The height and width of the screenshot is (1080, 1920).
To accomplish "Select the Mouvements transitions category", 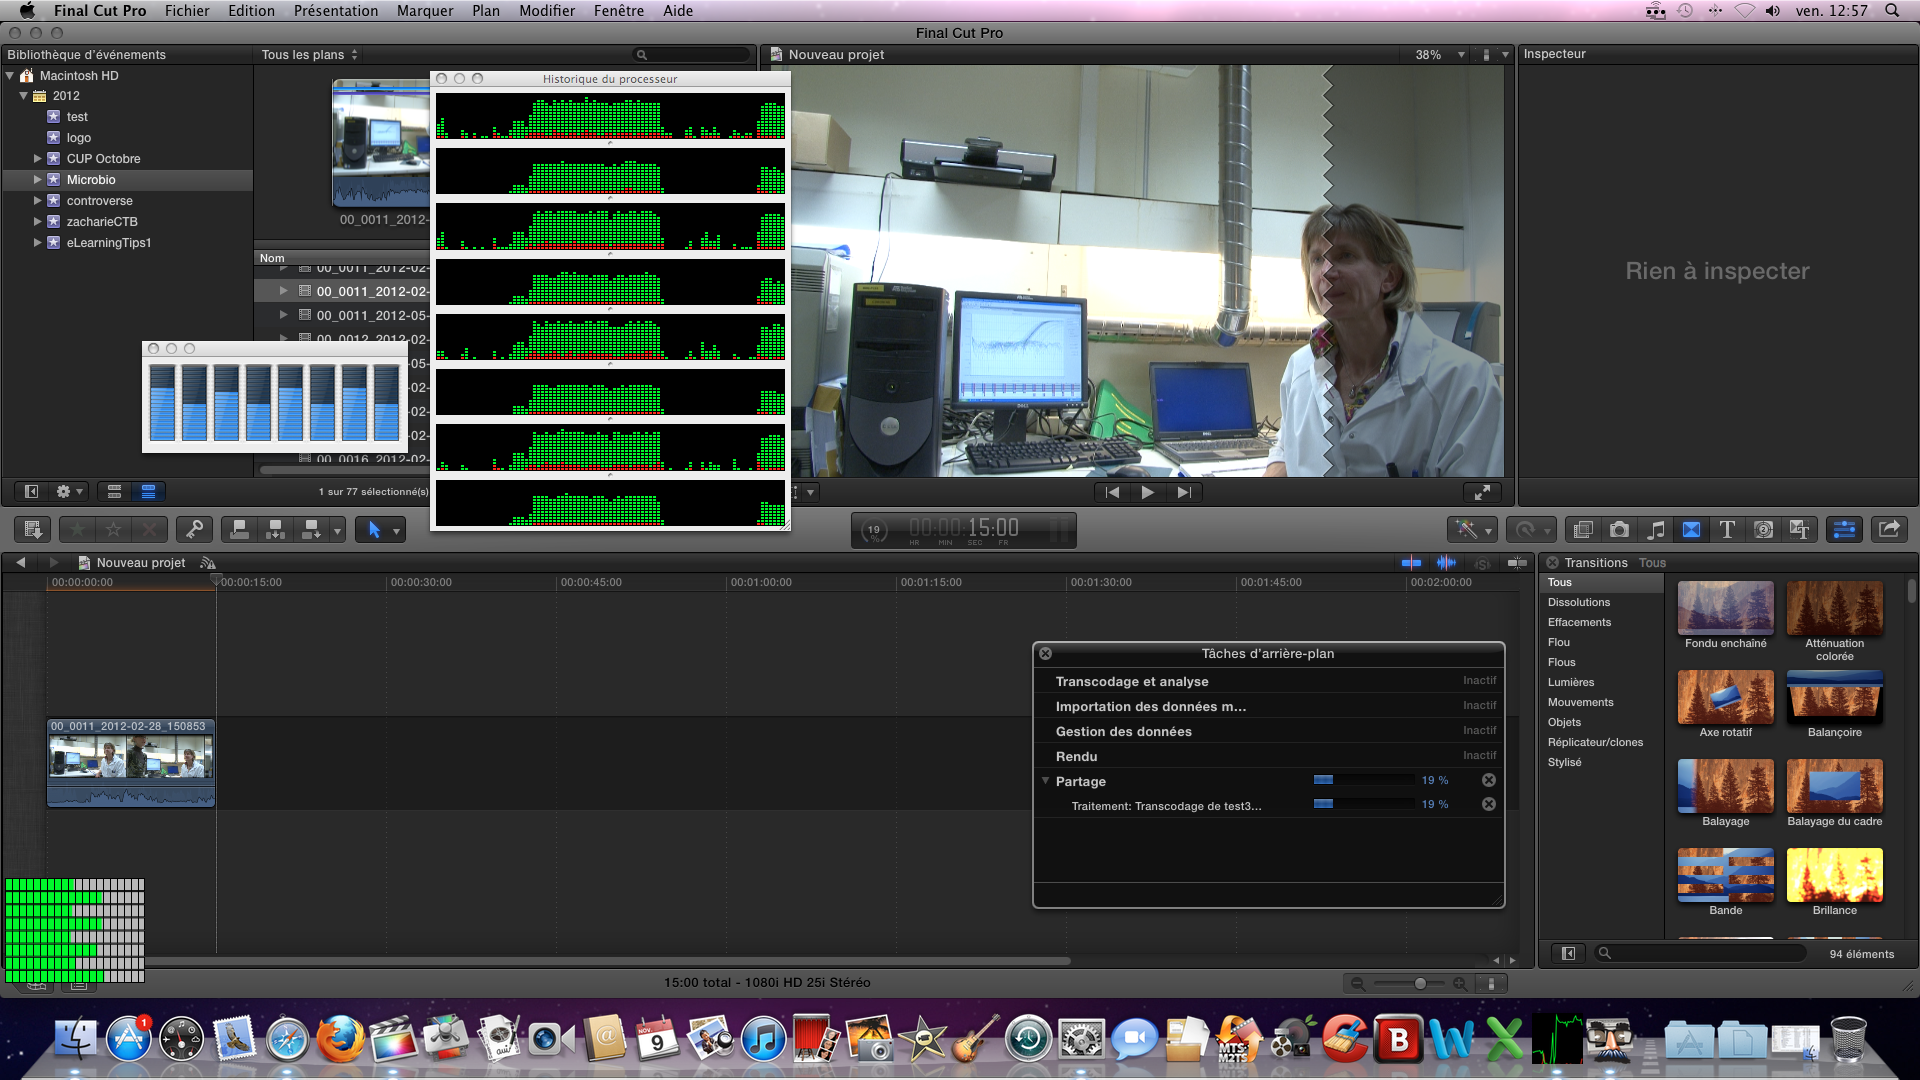I will [1581, 702].
